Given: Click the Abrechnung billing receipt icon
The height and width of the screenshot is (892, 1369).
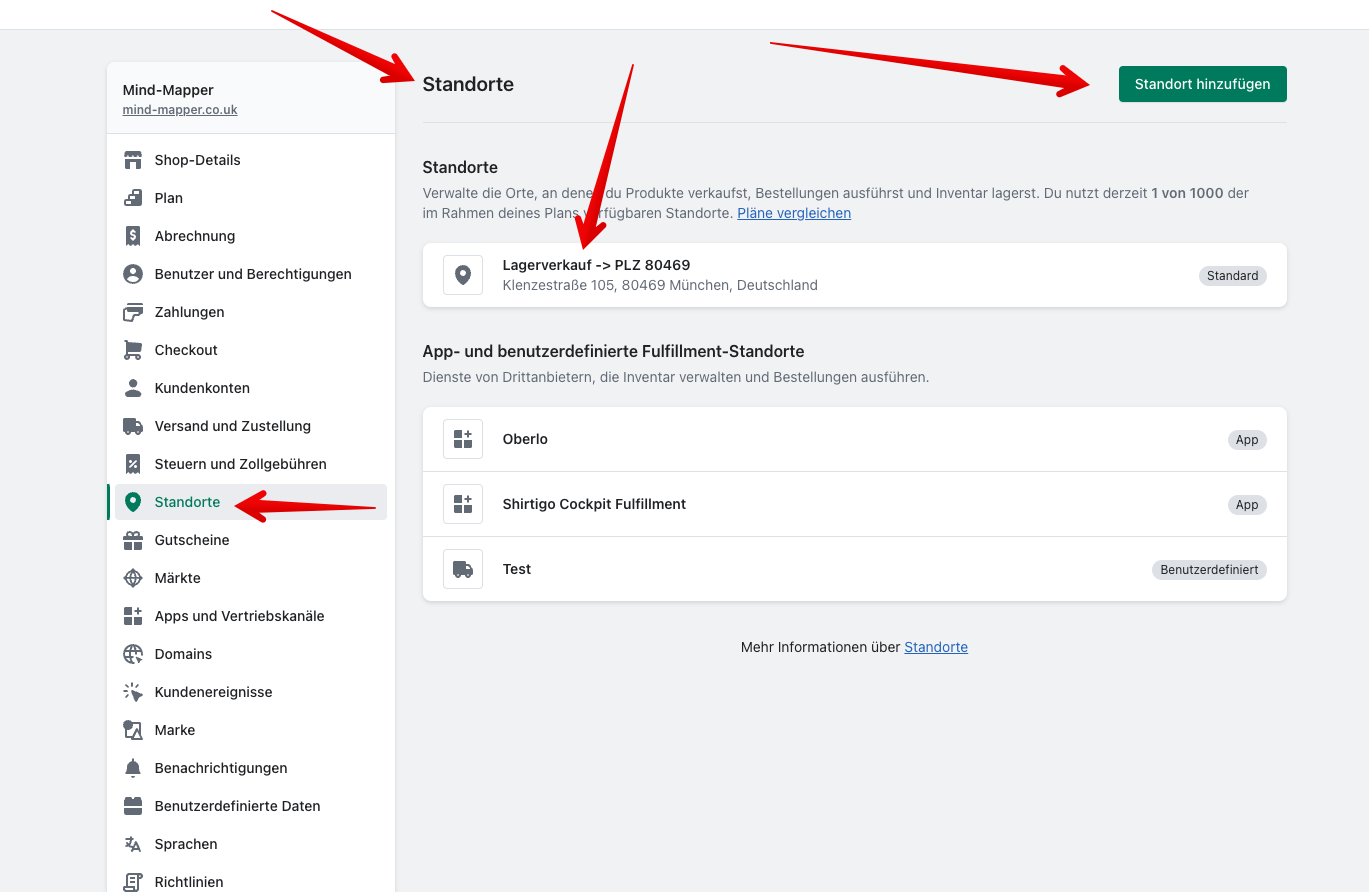Looking at the screenshot, I should click(x=133, y=236).
